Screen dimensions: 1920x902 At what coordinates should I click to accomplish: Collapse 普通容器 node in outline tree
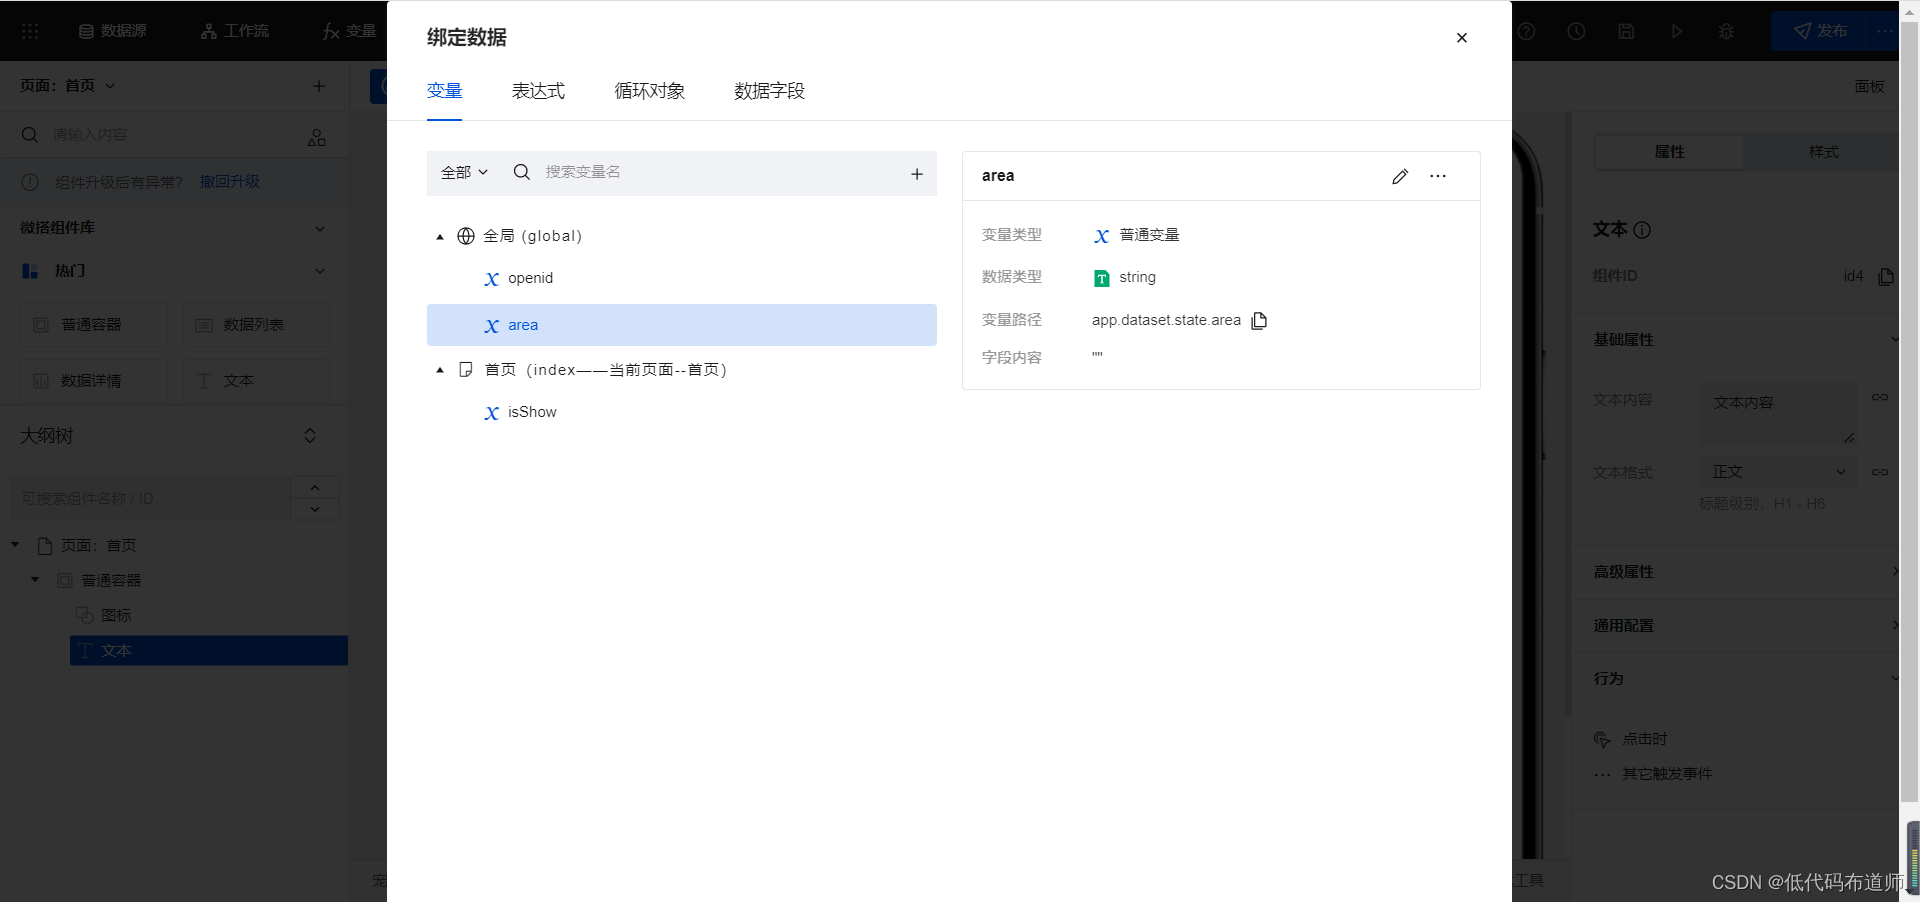click(x=35, y=580)
